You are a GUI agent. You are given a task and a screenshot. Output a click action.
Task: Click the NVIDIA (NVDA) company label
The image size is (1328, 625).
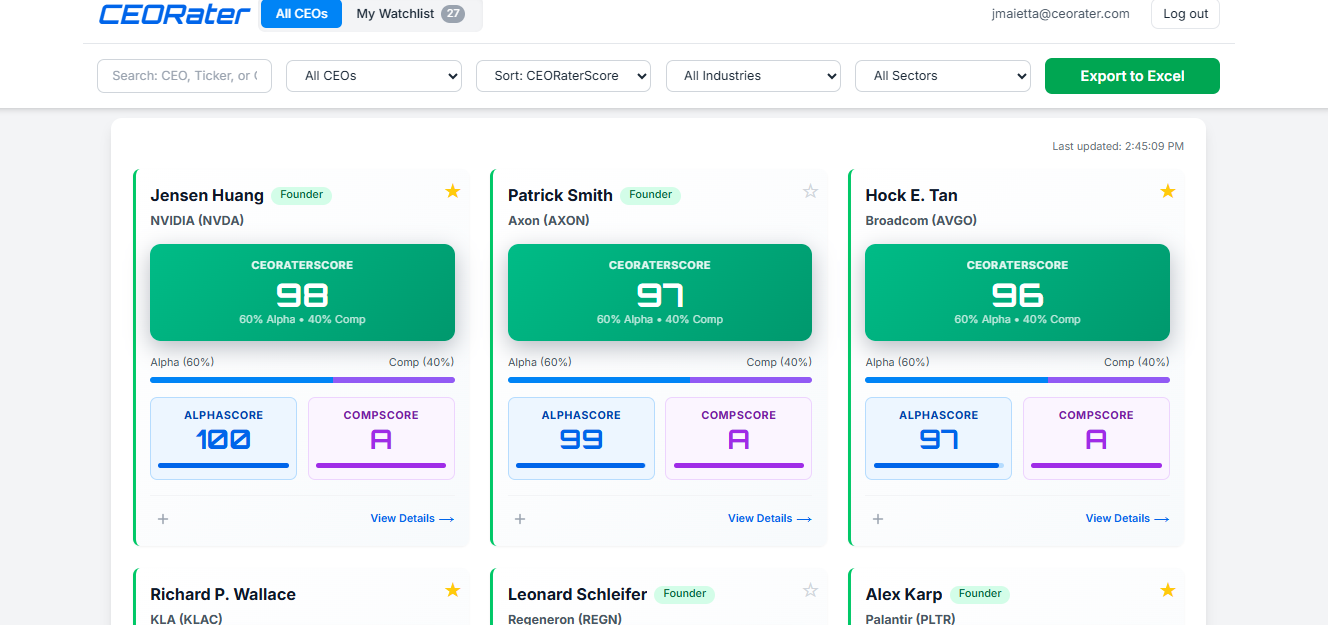[x=197, y=220]
